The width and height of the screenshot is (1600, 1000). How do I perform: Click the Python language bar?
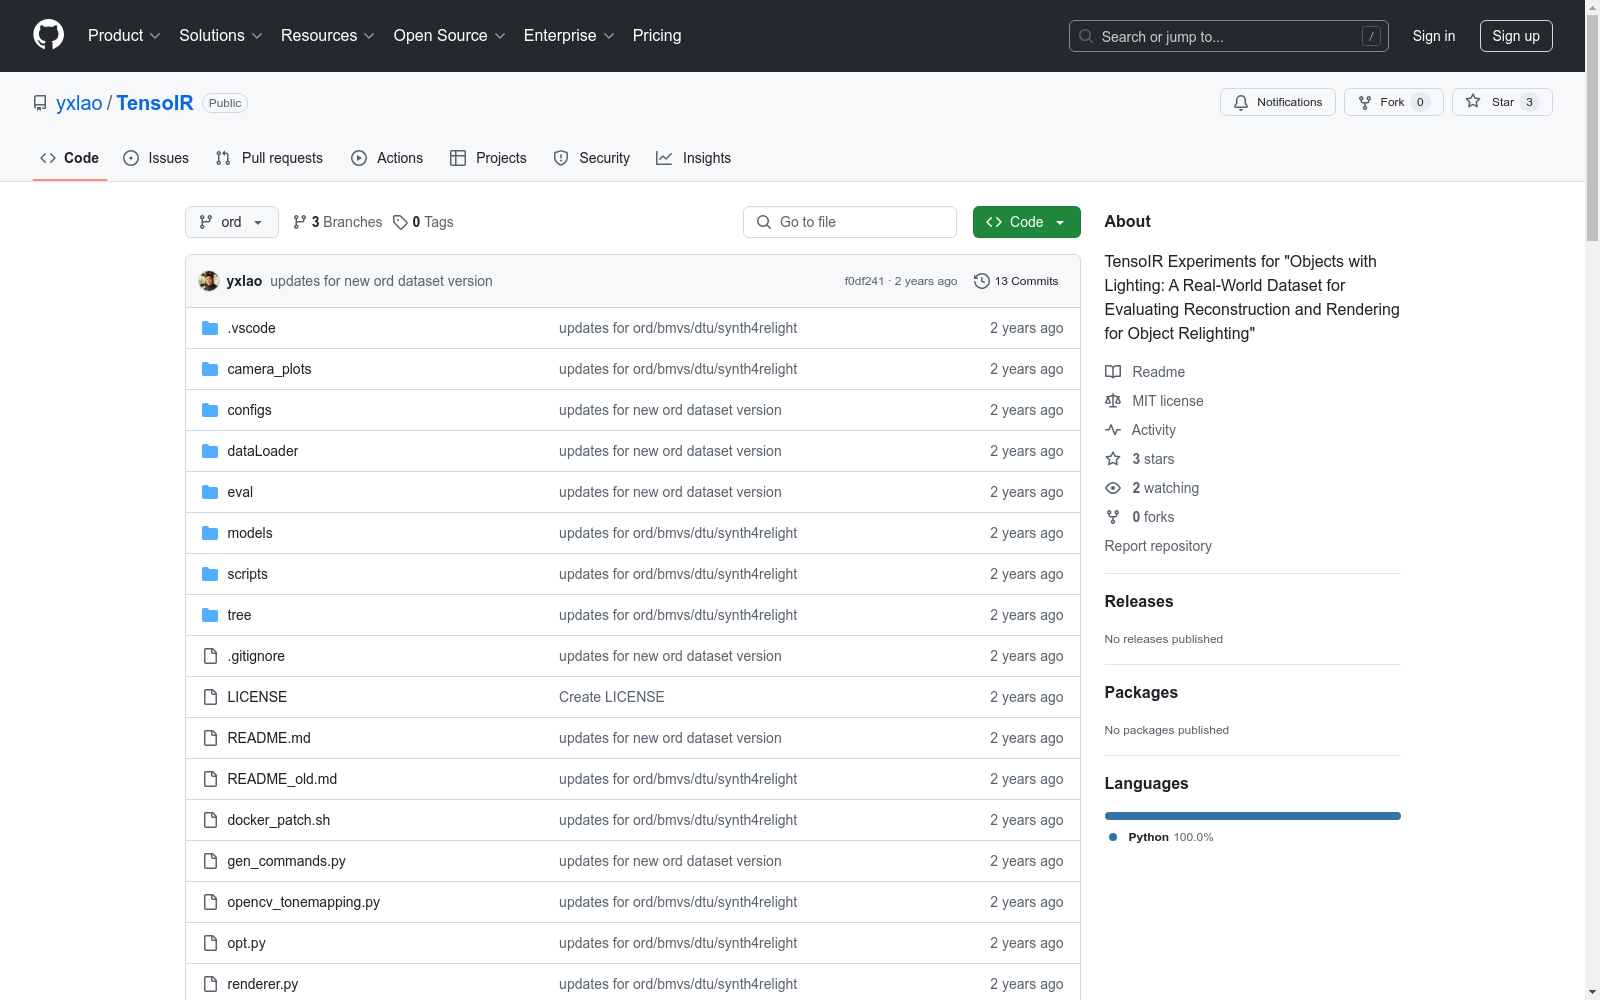tap(1253, 816)
